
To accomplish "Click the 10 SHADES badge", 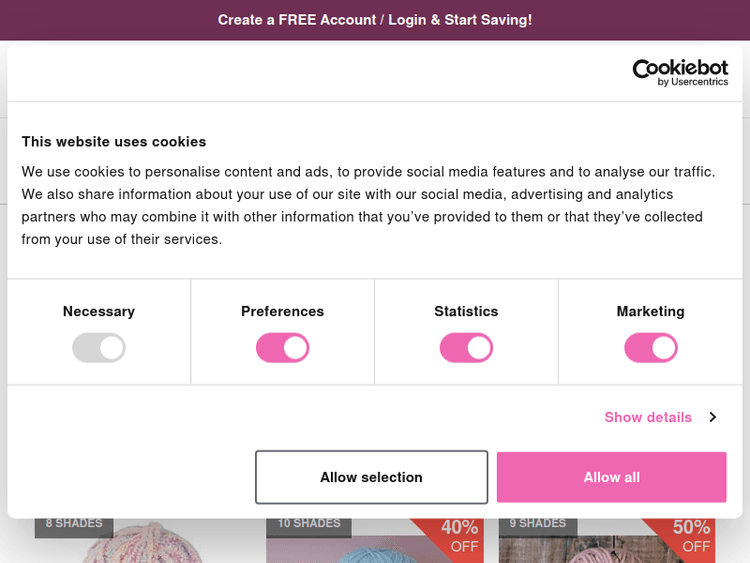I will tap(309, 524).
